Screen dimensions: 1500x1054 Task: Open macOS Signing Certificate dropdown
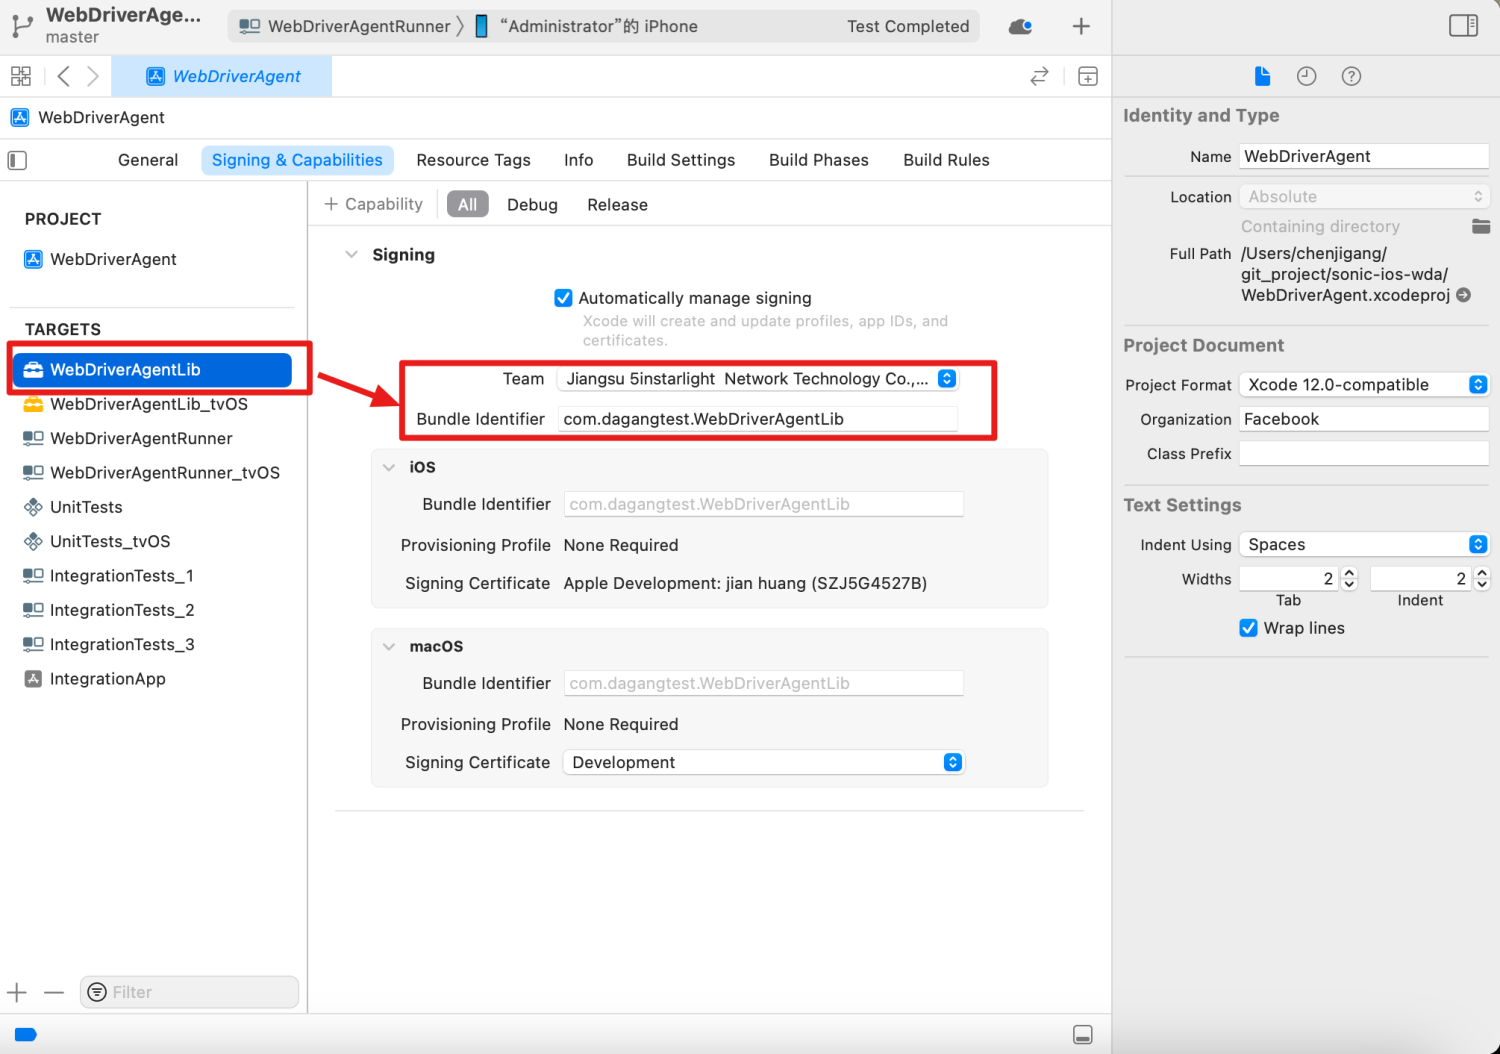[x=763, y=762]
